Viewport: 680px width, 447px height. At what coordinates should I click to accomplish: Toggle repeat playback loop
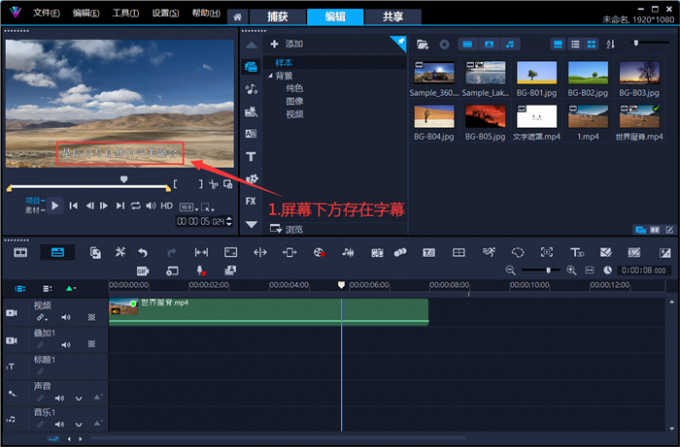pos(135,206)
